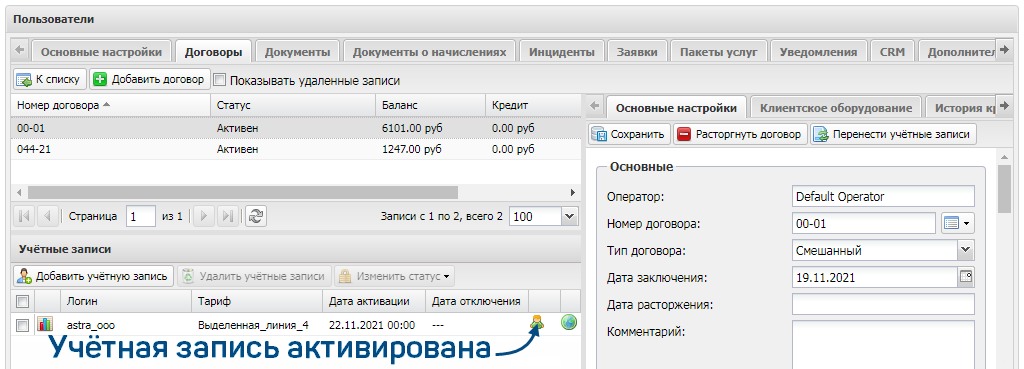Open the Пакеты услуг tab
The image size is (1024, 369).
tap(718, 52)
